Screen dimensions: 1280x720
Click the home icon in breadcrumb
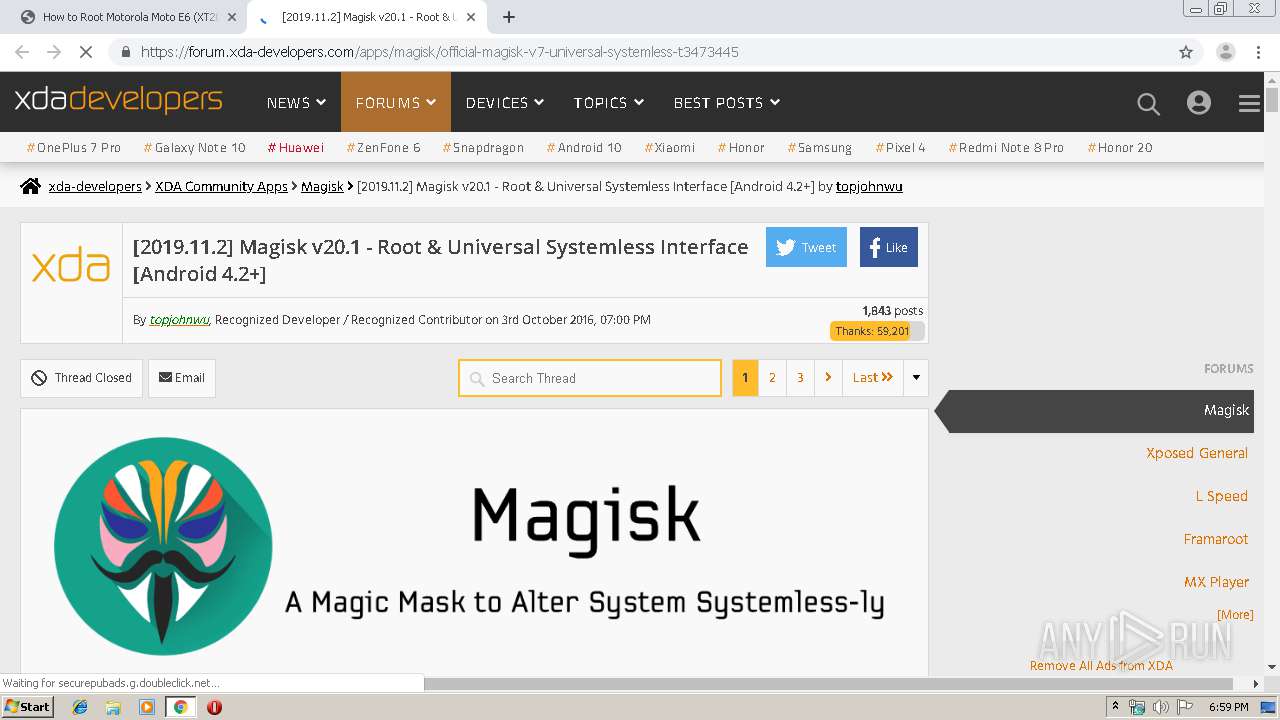[x=31, y=186]
